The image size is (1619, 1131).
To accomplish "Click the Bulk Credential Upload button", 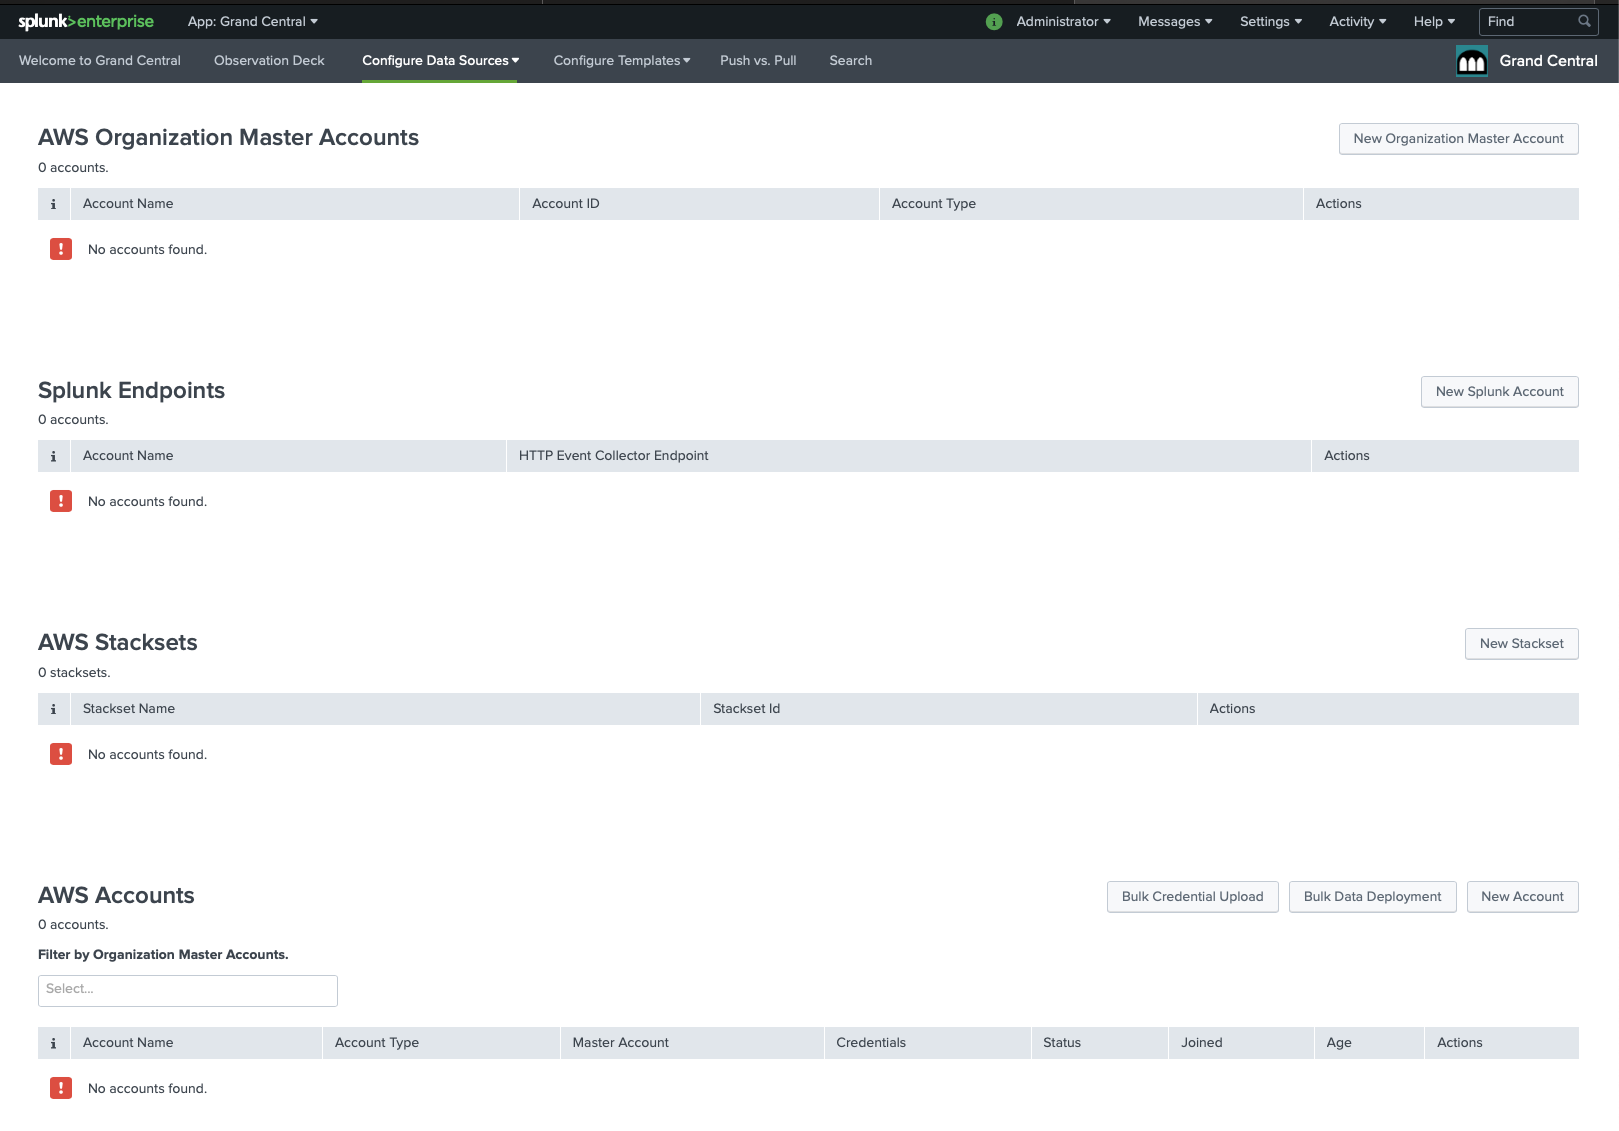I will click(x=1192, y=897).
